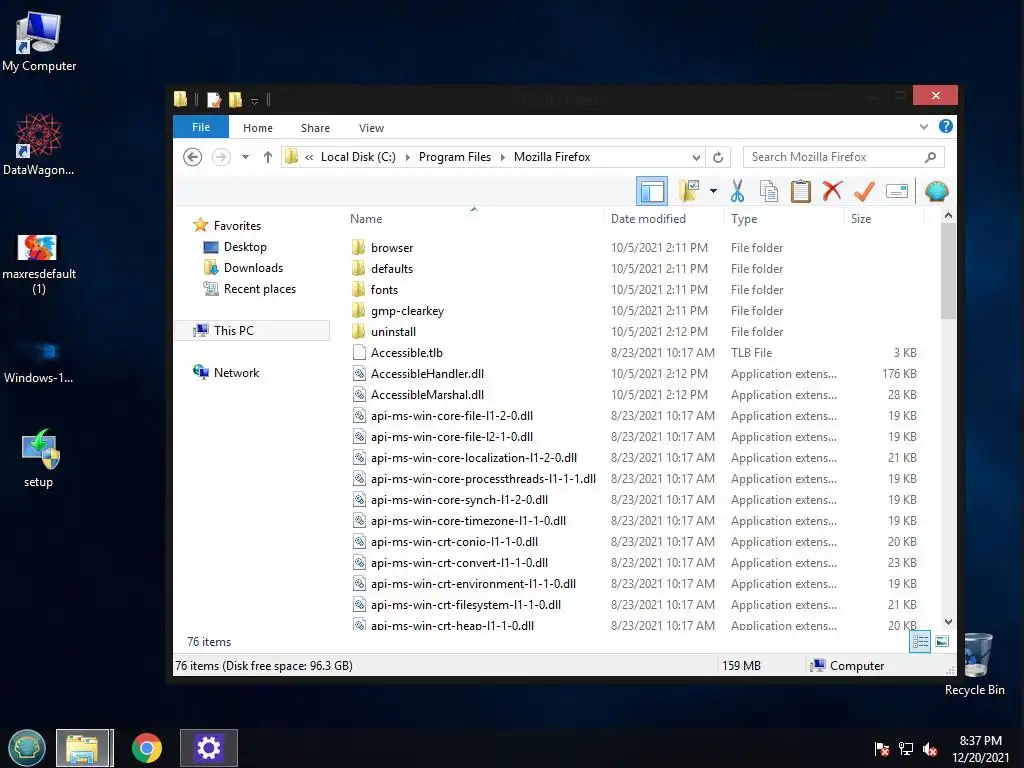Refresh the Mozilla Firefox folder
The image size is (1024, 768).
[x=718, y=157]
